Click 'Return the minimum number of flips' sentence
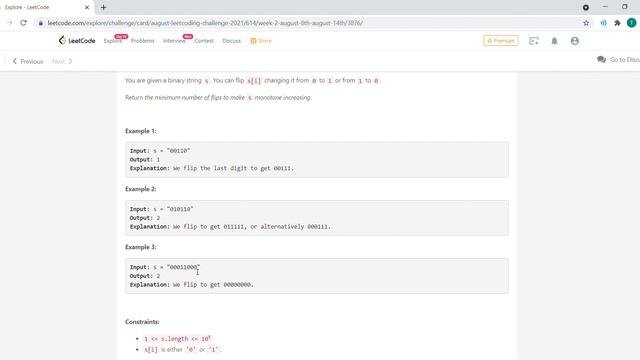 [218, 98]
